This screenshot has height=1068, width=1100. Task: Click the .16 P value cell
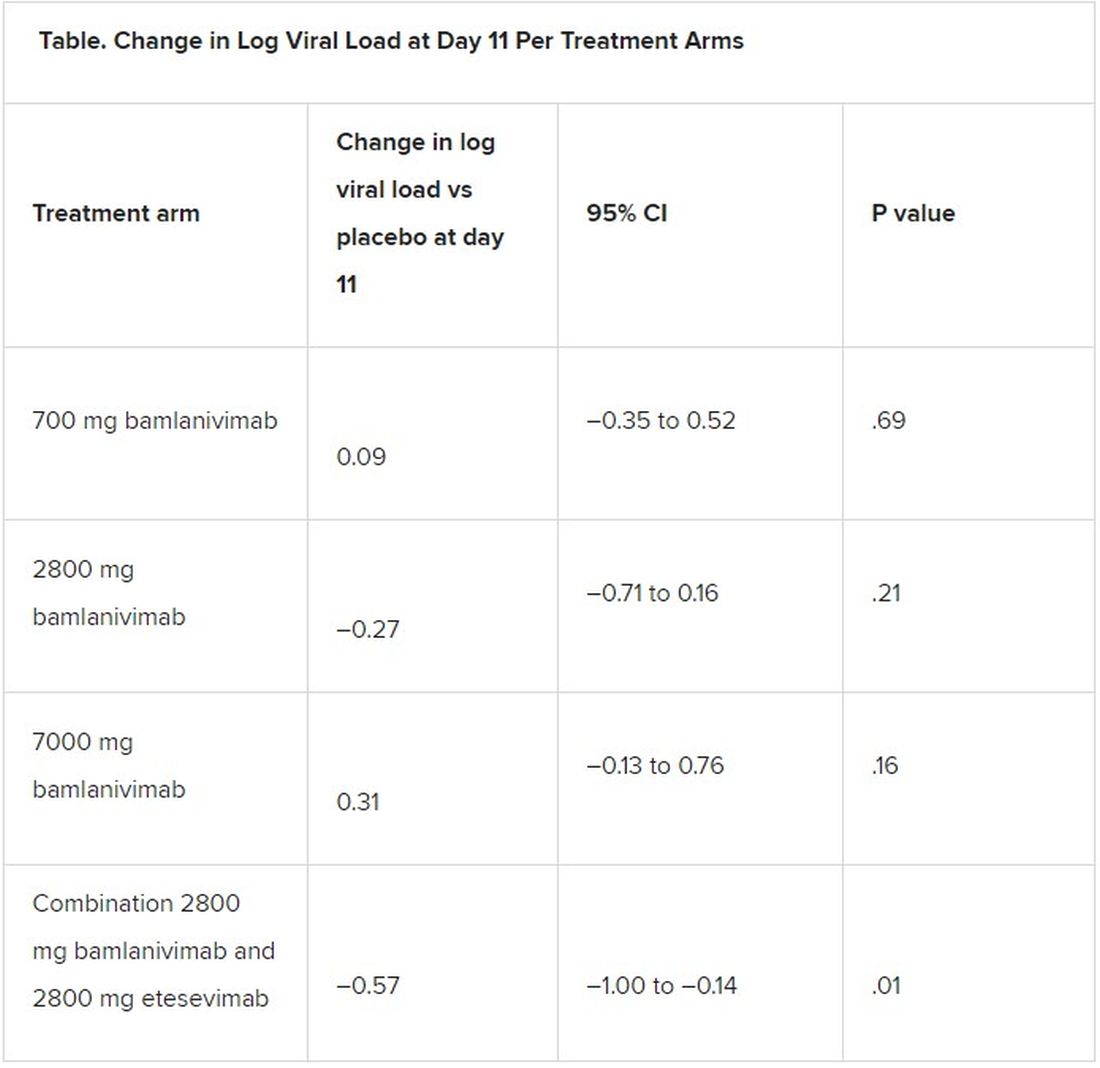tap(885, 765)
